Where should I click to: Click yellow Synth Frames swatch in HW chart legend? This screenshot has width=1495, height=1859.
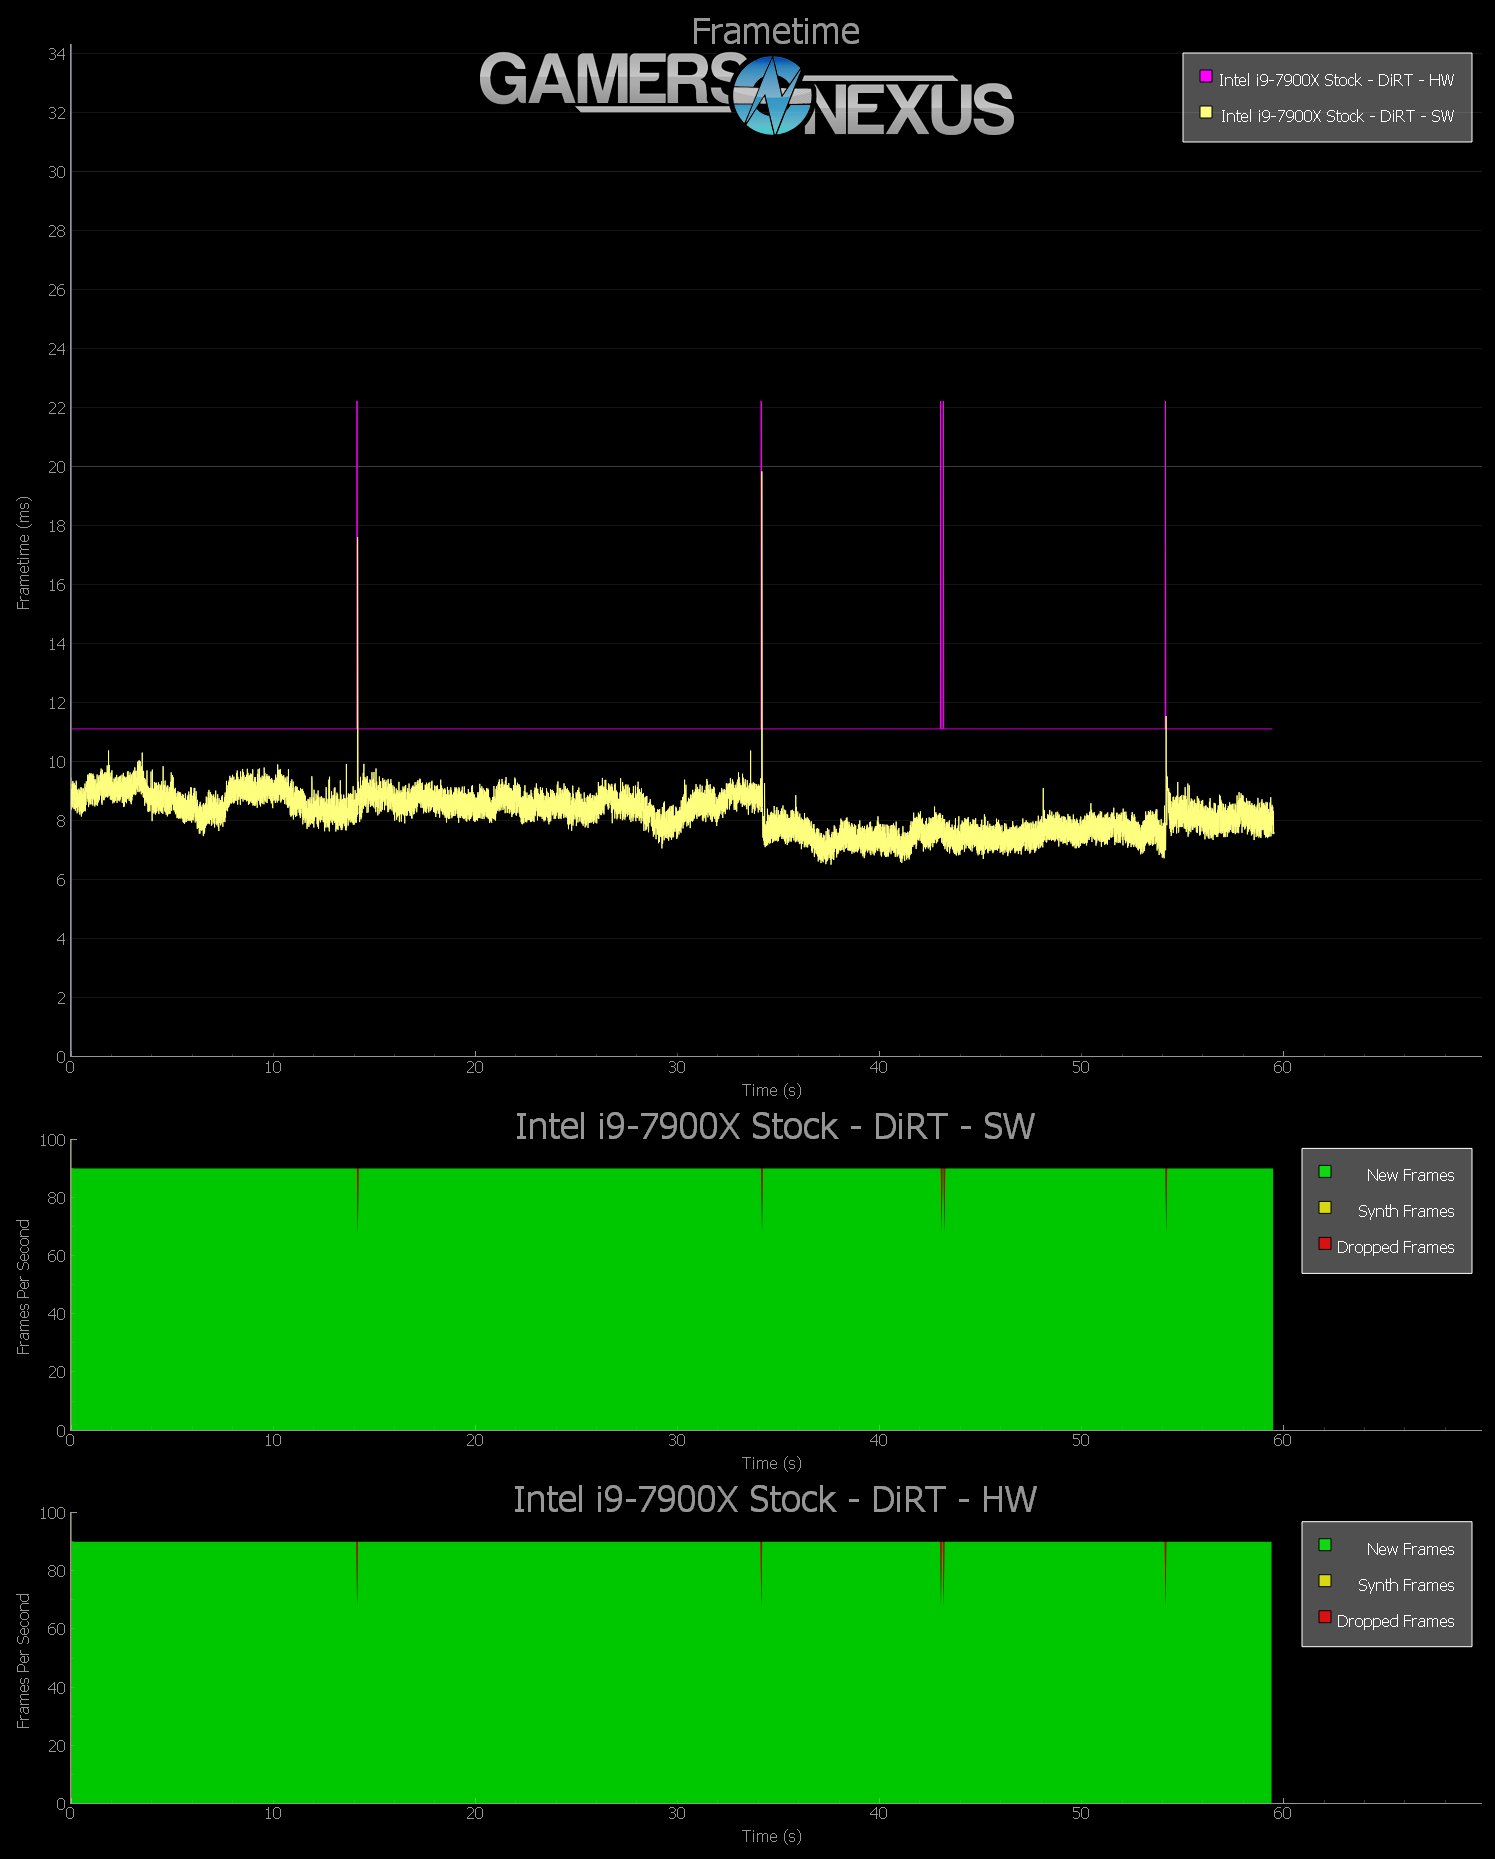tap(1325, 1581)
